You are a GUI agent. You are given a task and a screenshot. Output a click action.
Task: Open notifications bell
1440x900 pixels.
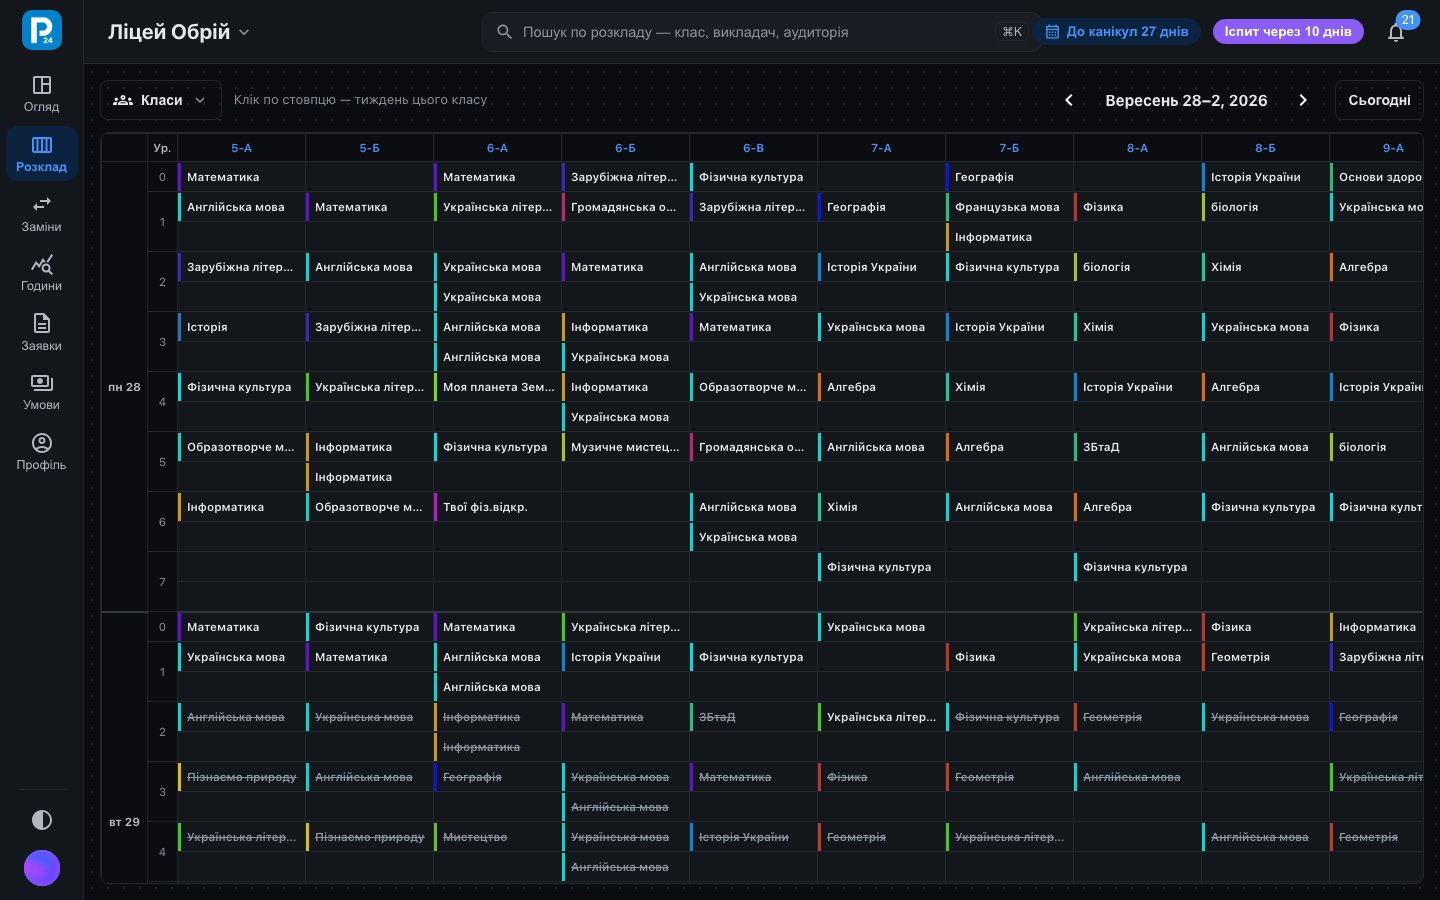(1396, 32)
